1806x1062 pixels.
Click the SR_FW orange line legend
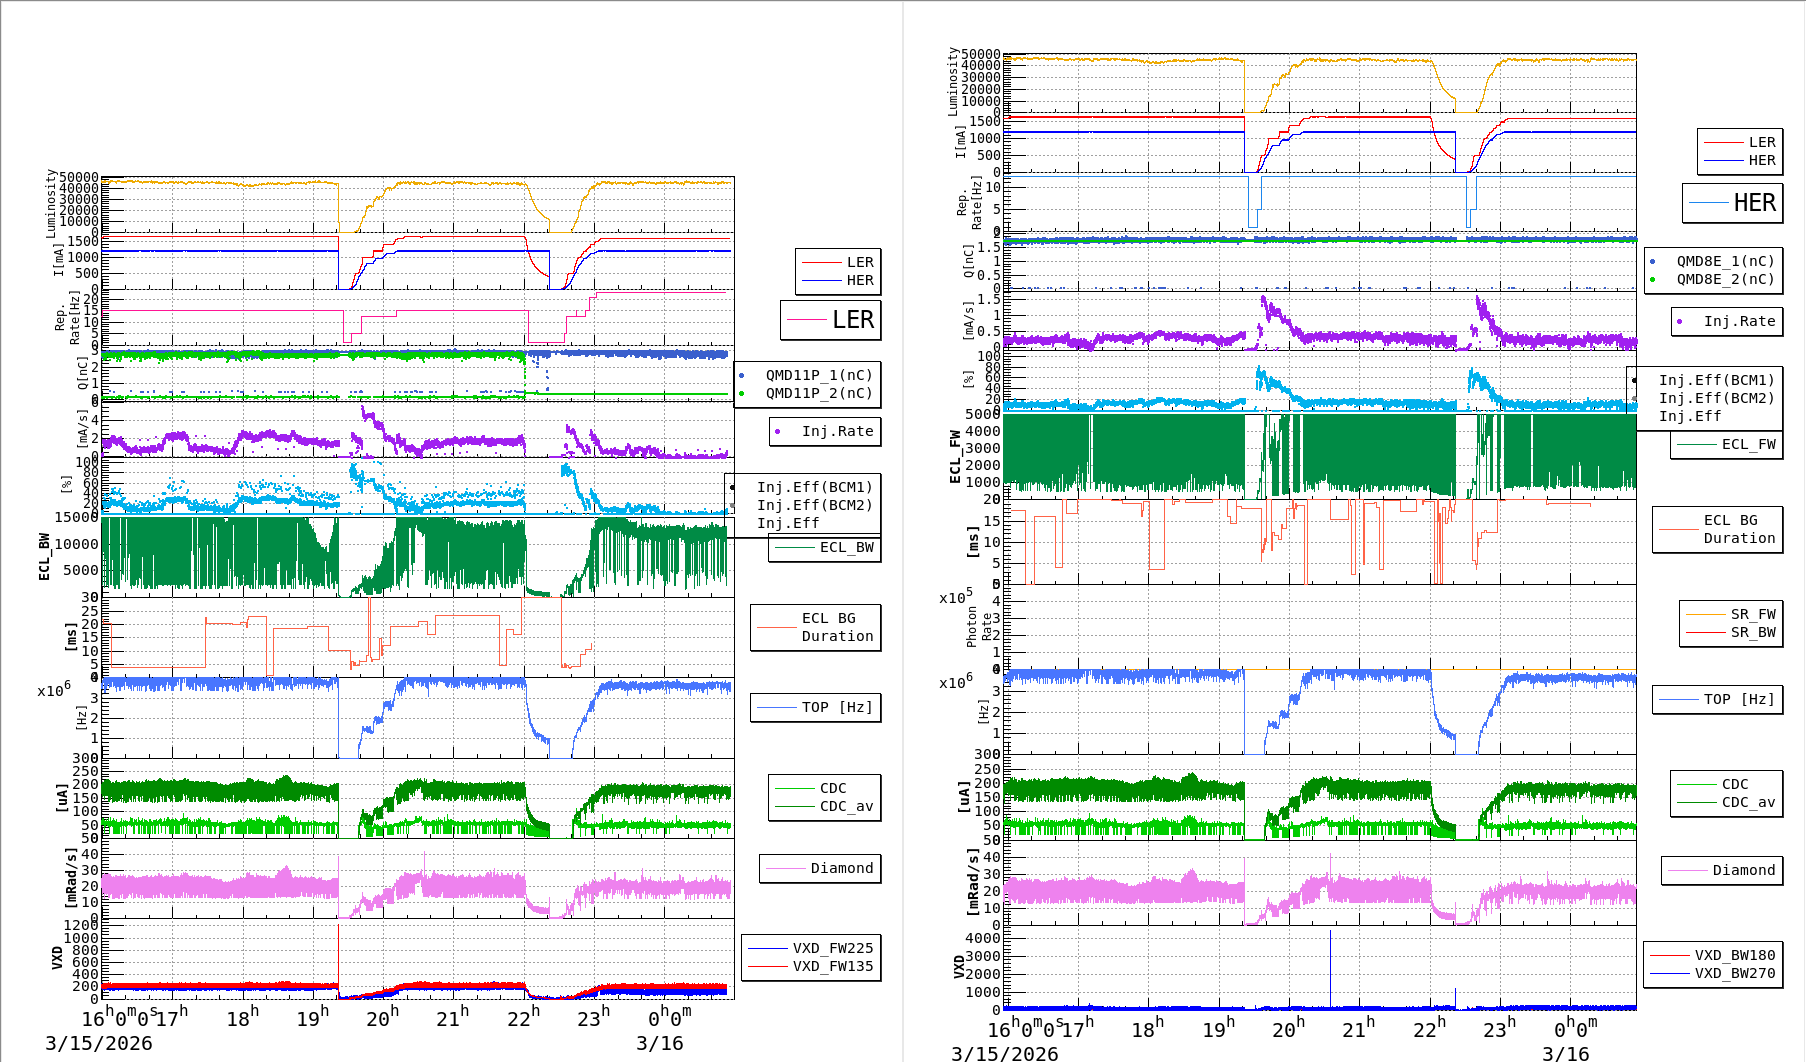tap(1752, 614)
